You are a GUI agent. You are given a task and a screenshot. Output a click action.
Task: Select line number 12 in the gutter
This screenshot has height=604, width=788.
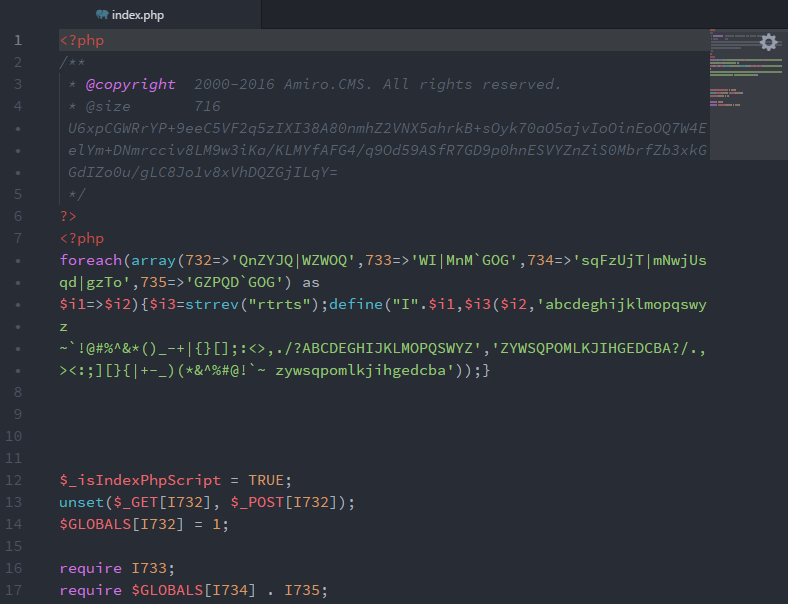click(x=14, y=479)
